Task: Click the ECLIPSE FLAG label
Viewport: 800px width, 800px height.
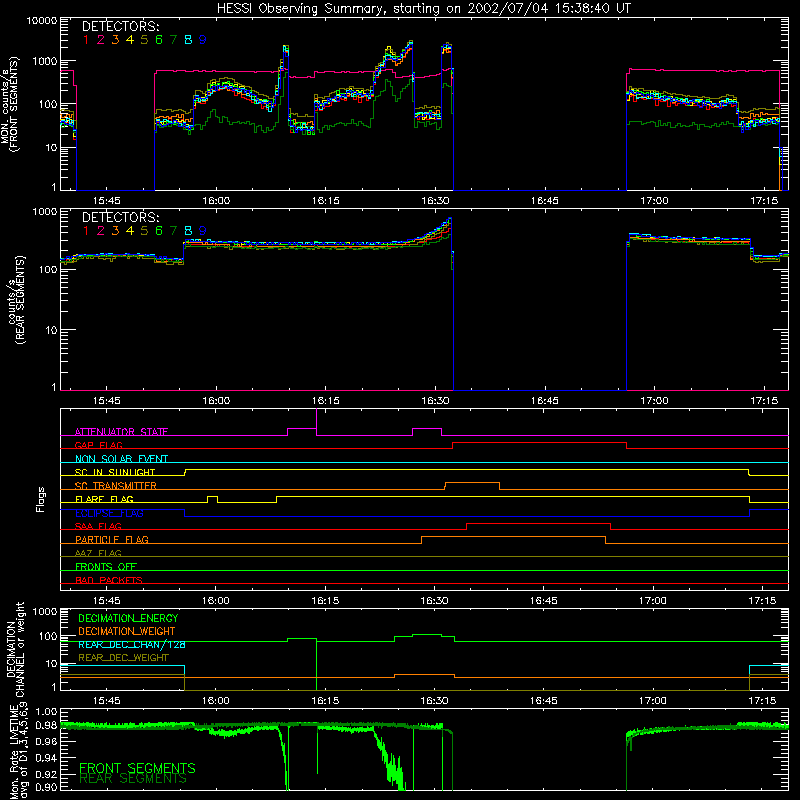Action: tap(109, 513)
